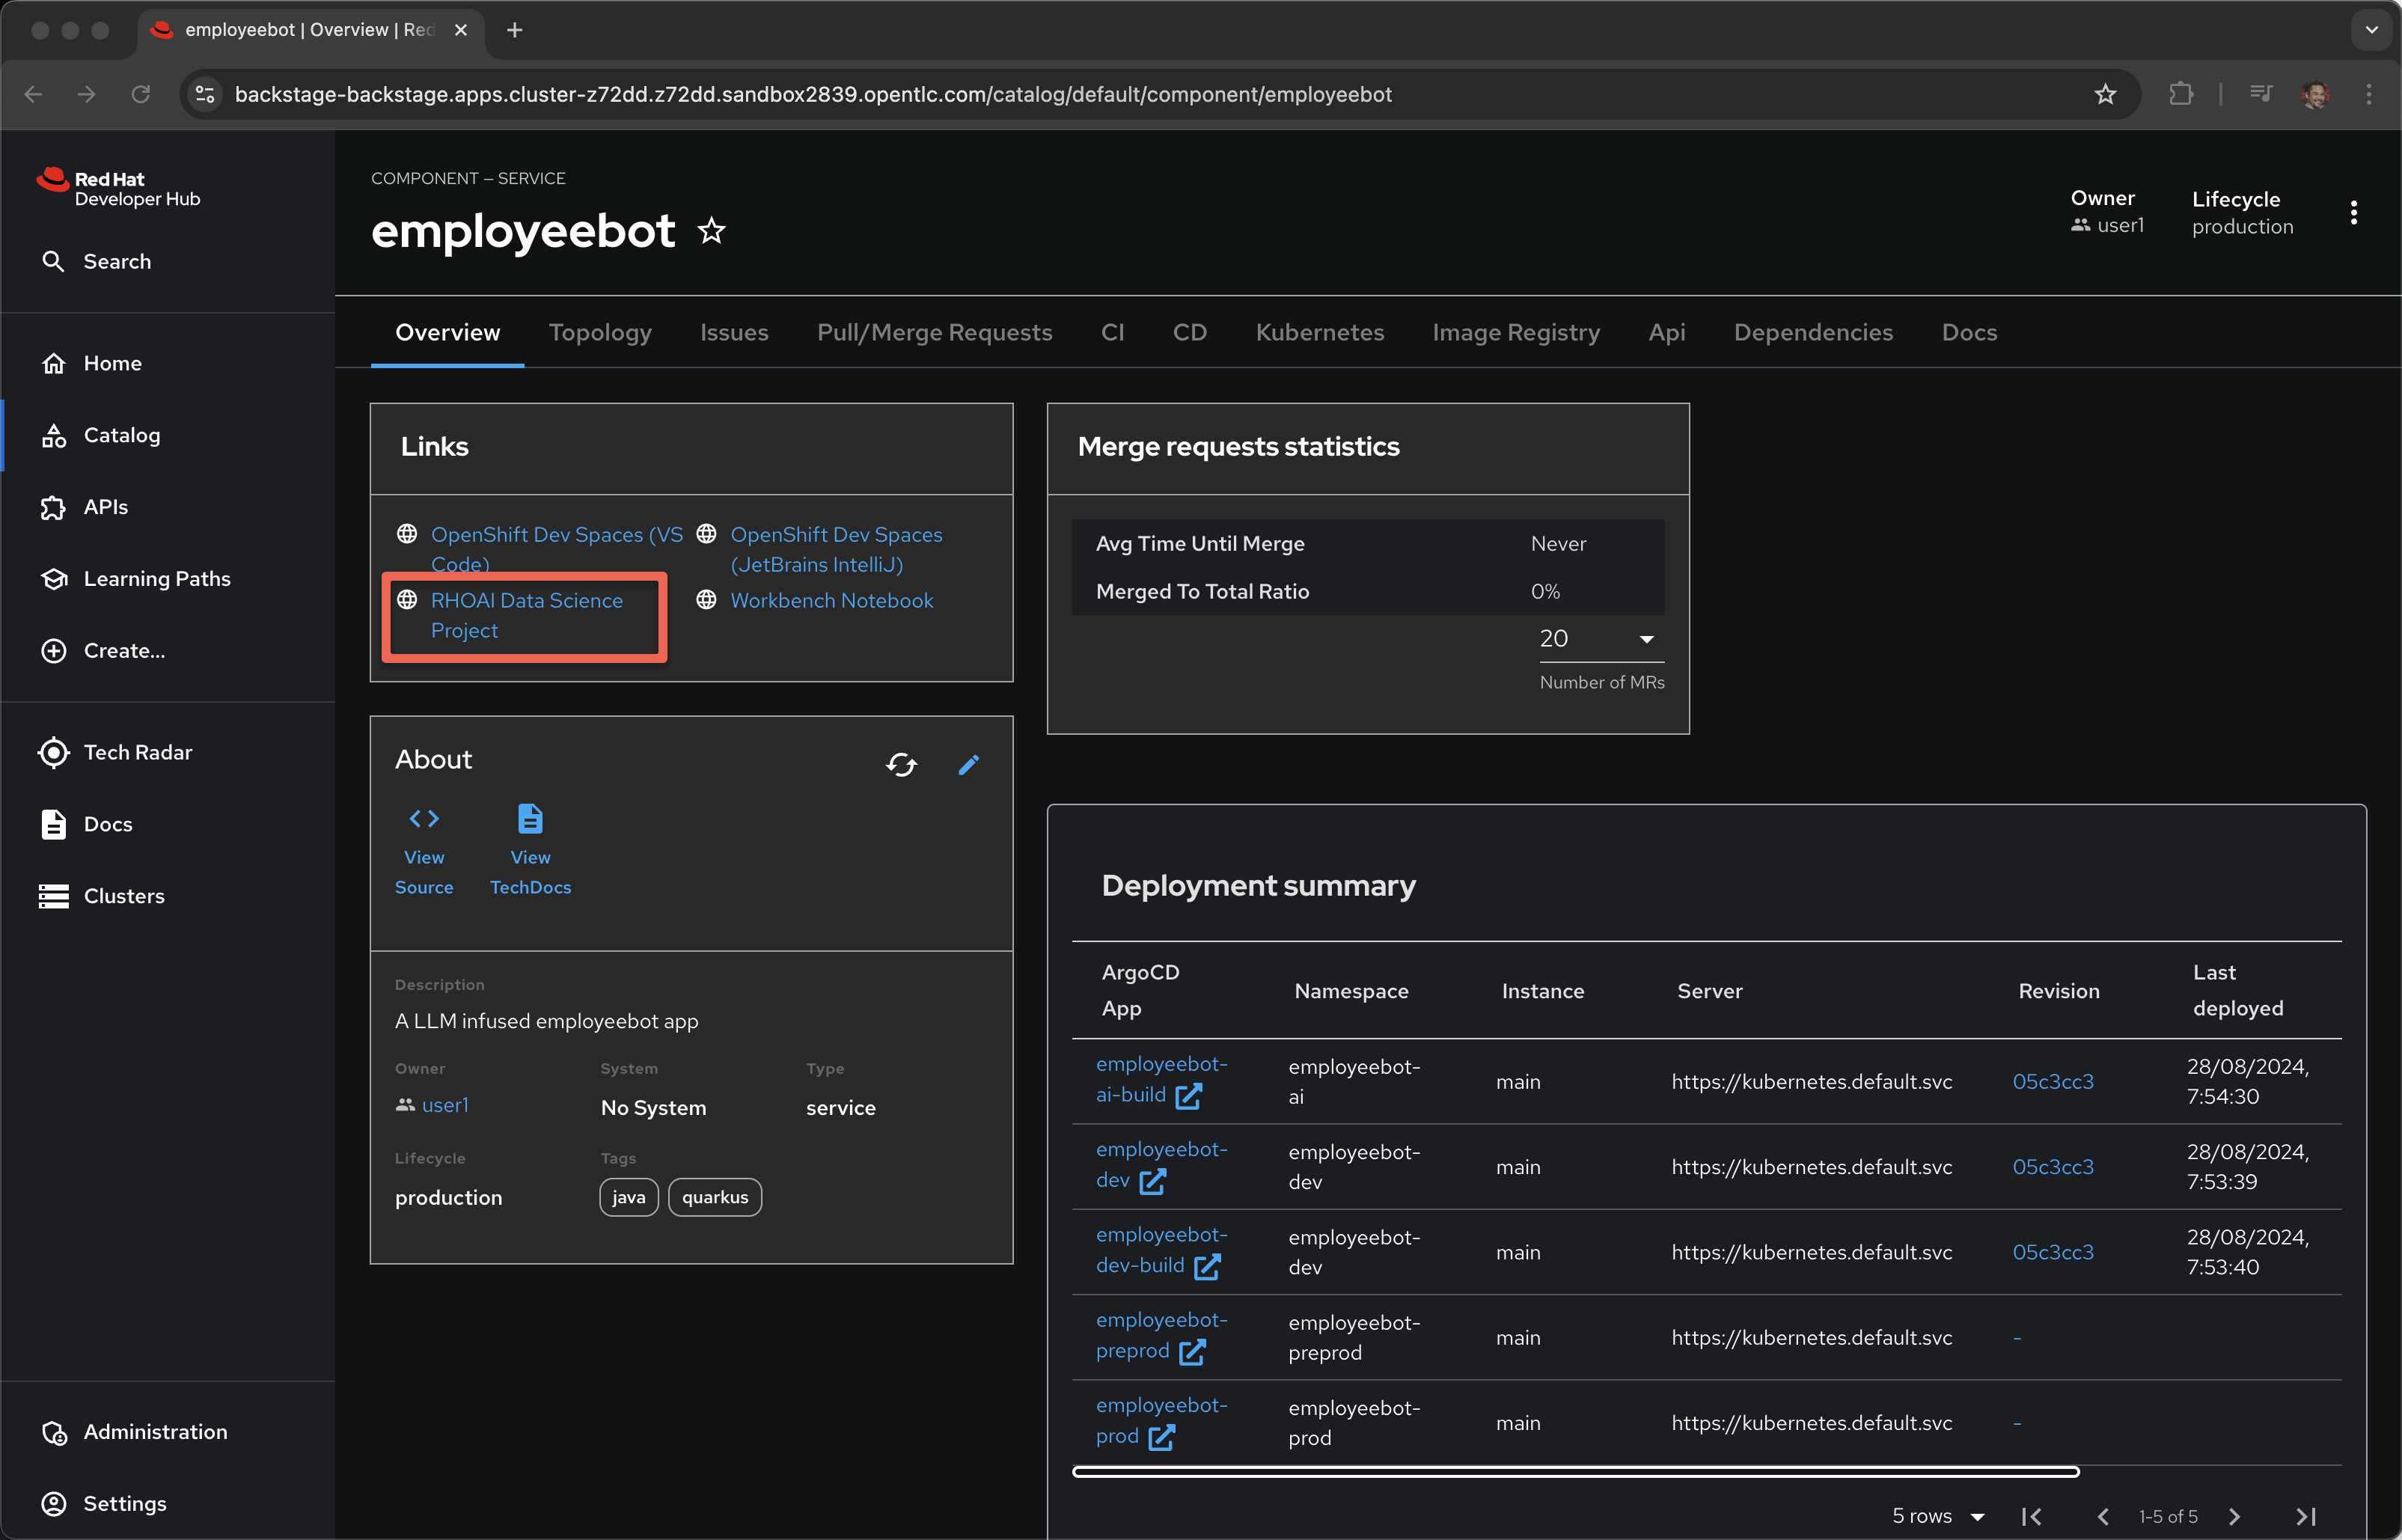Open the Clusters sidebar item

[123, 896]
